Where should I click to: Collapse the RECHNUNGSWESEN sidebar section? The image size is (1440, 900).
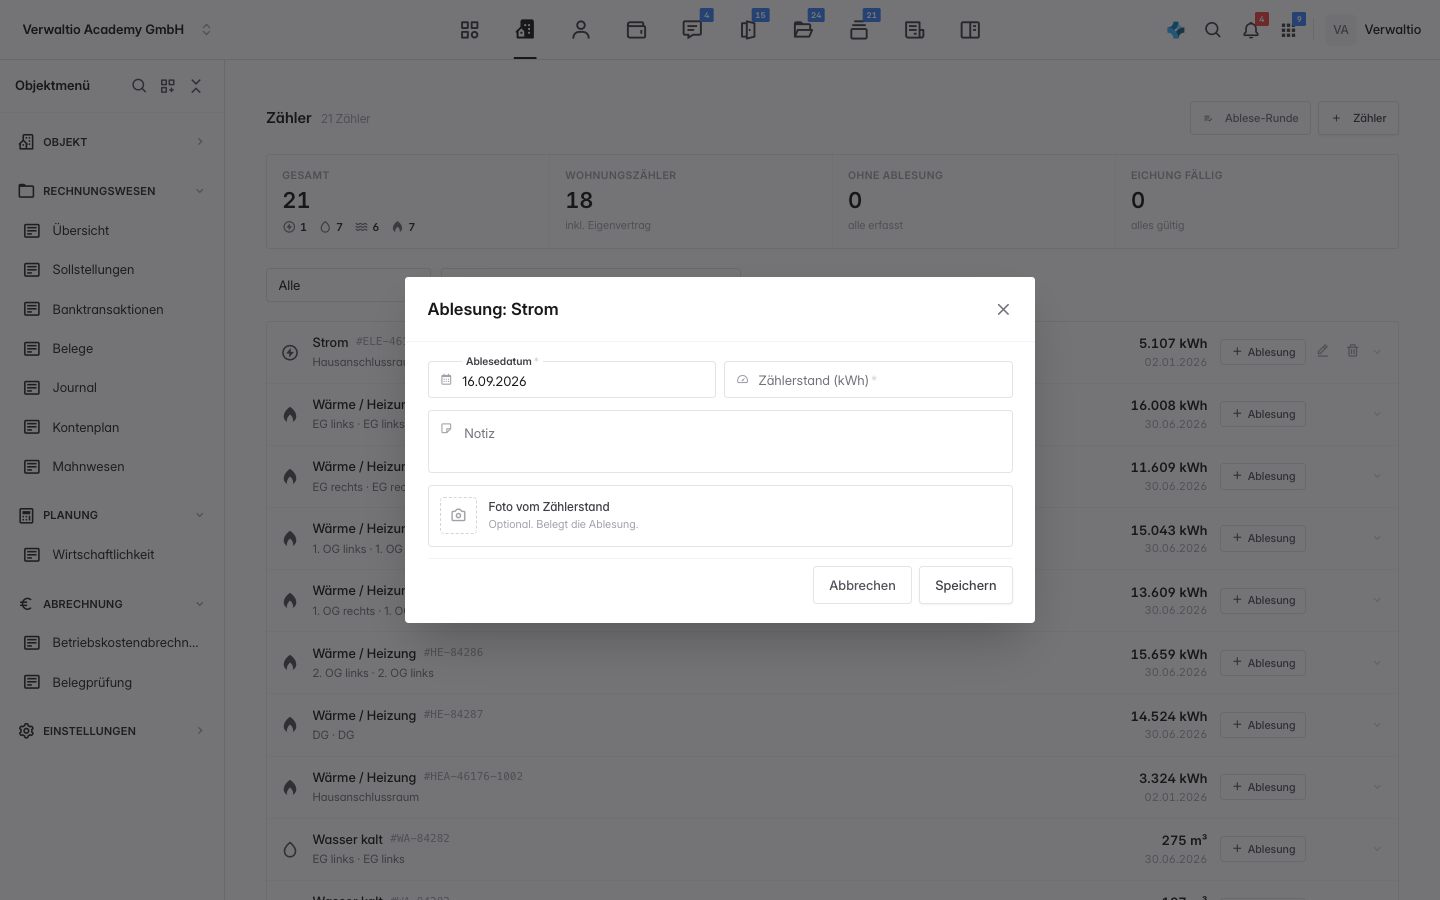112,191
